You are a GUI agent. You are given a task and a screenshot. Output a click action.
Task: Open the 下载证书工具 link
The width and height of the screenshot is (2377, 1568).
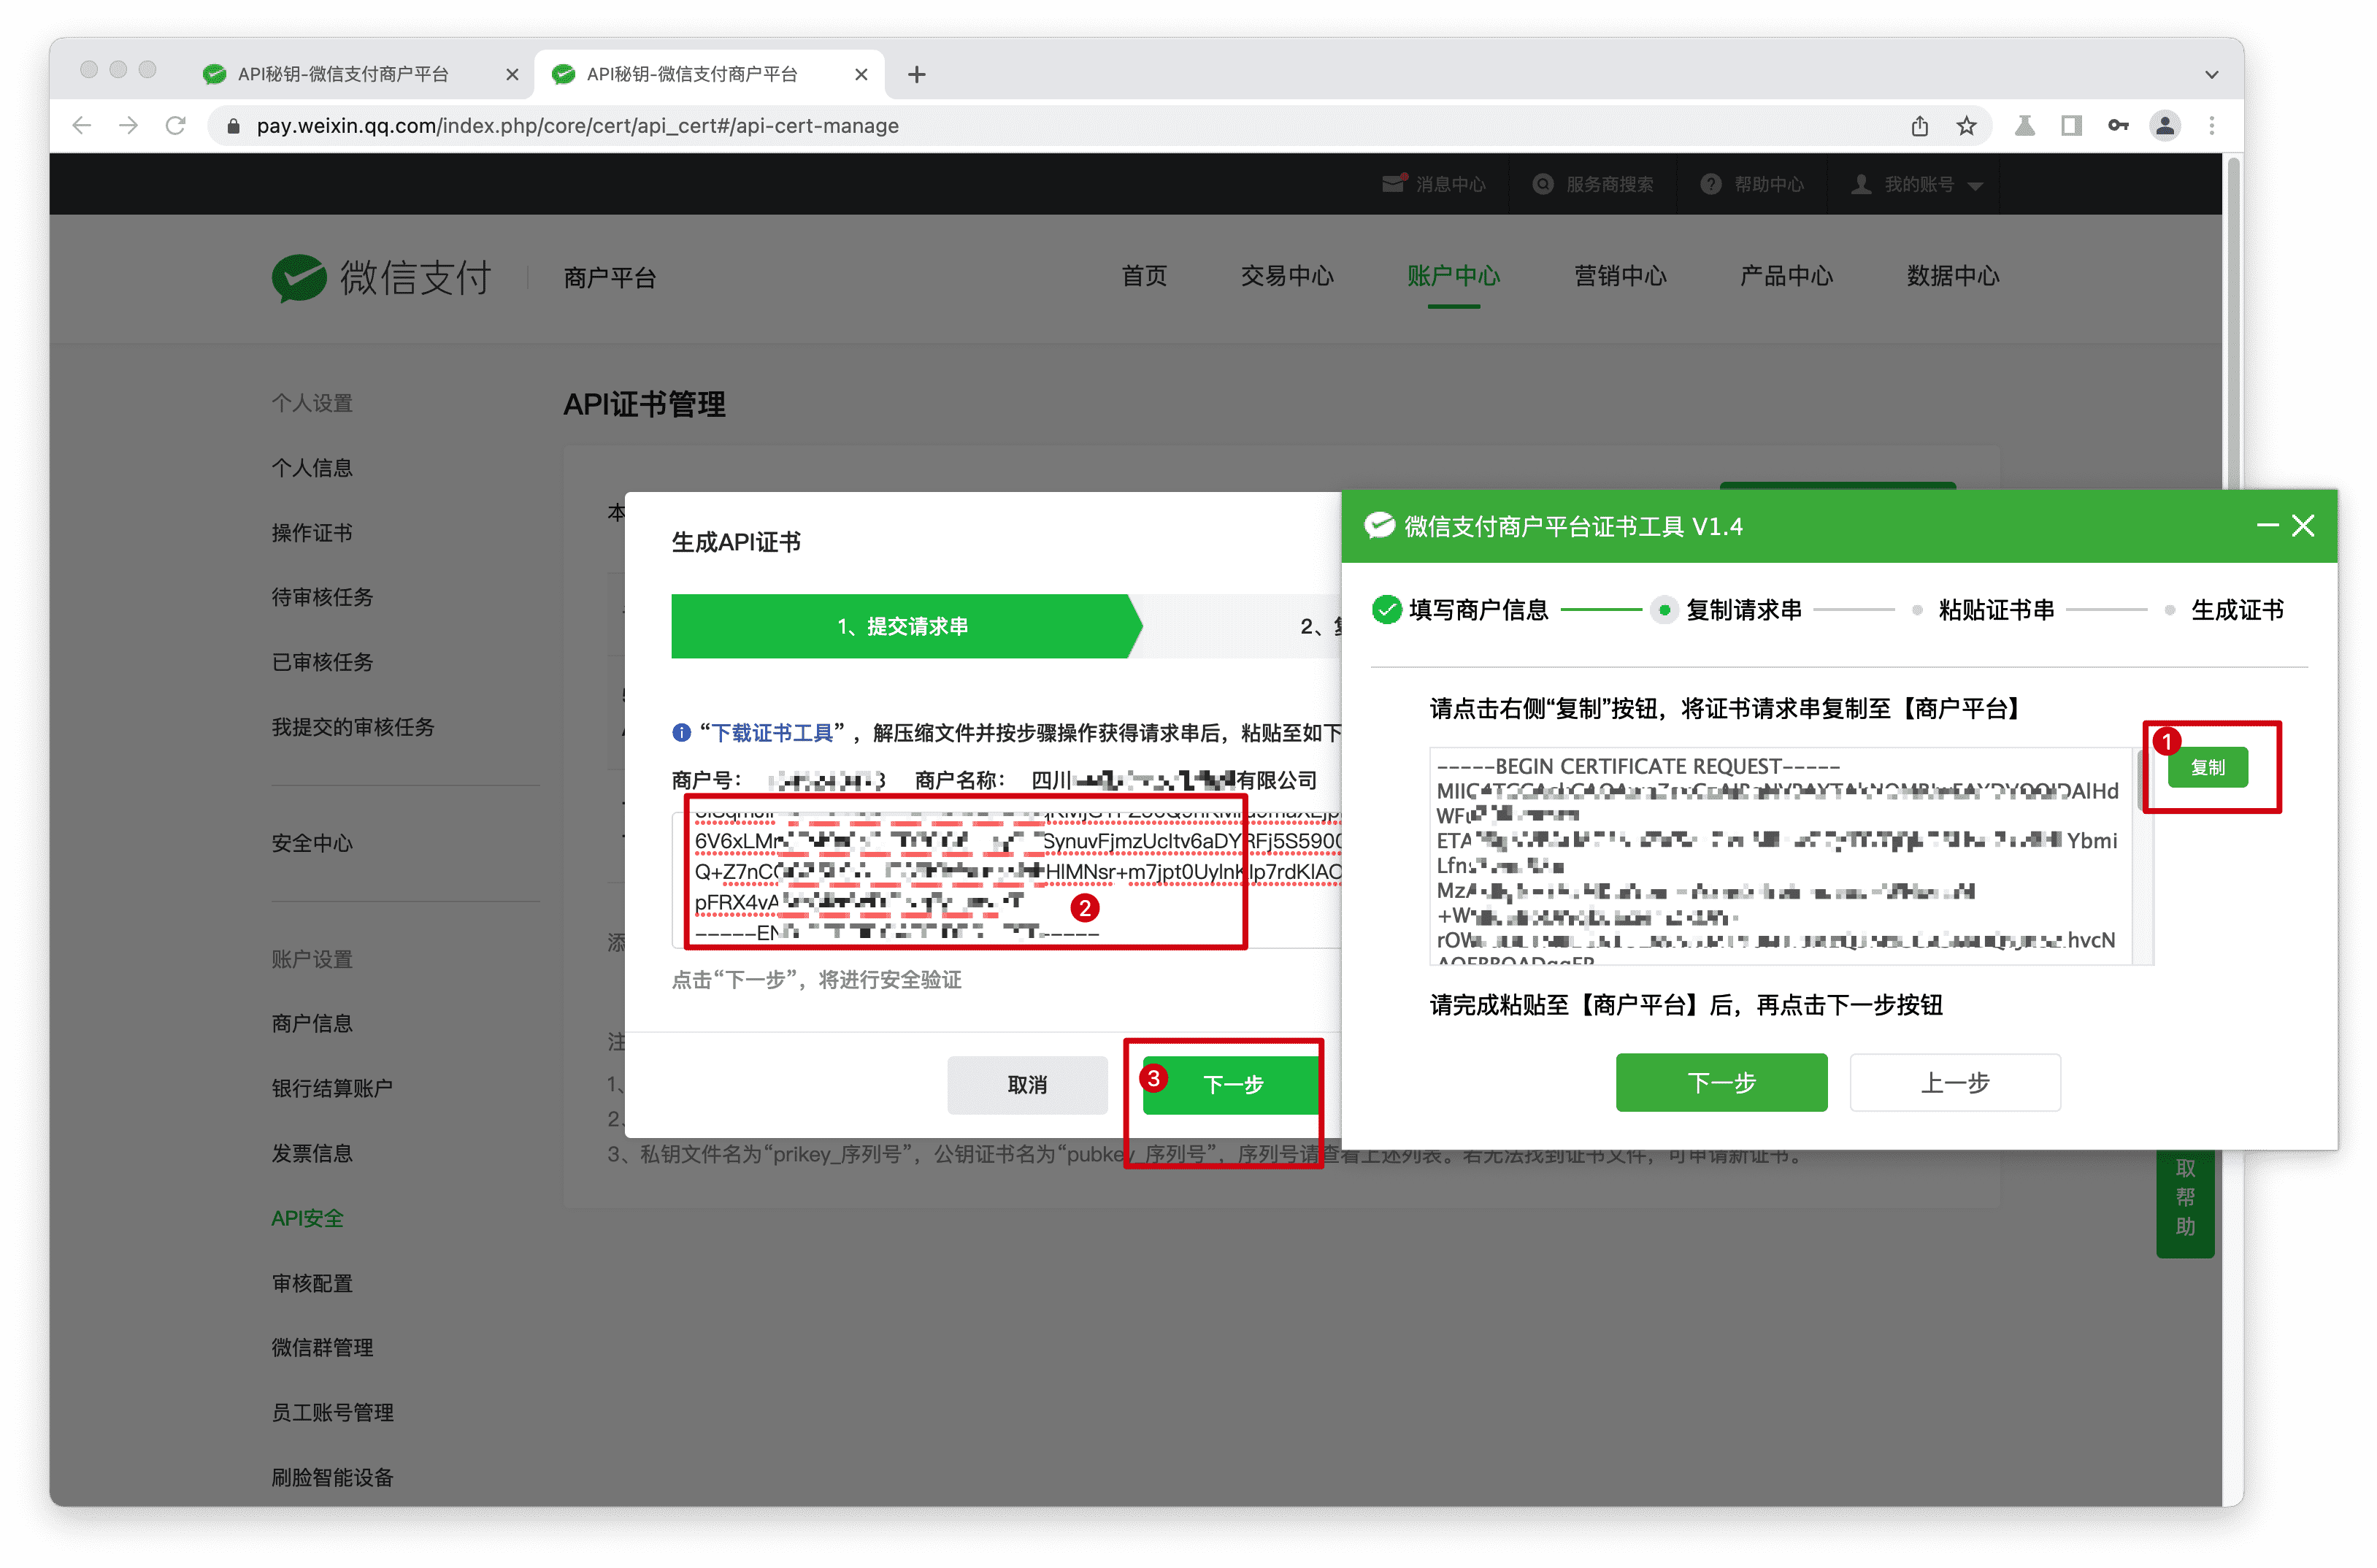(774, 732)
